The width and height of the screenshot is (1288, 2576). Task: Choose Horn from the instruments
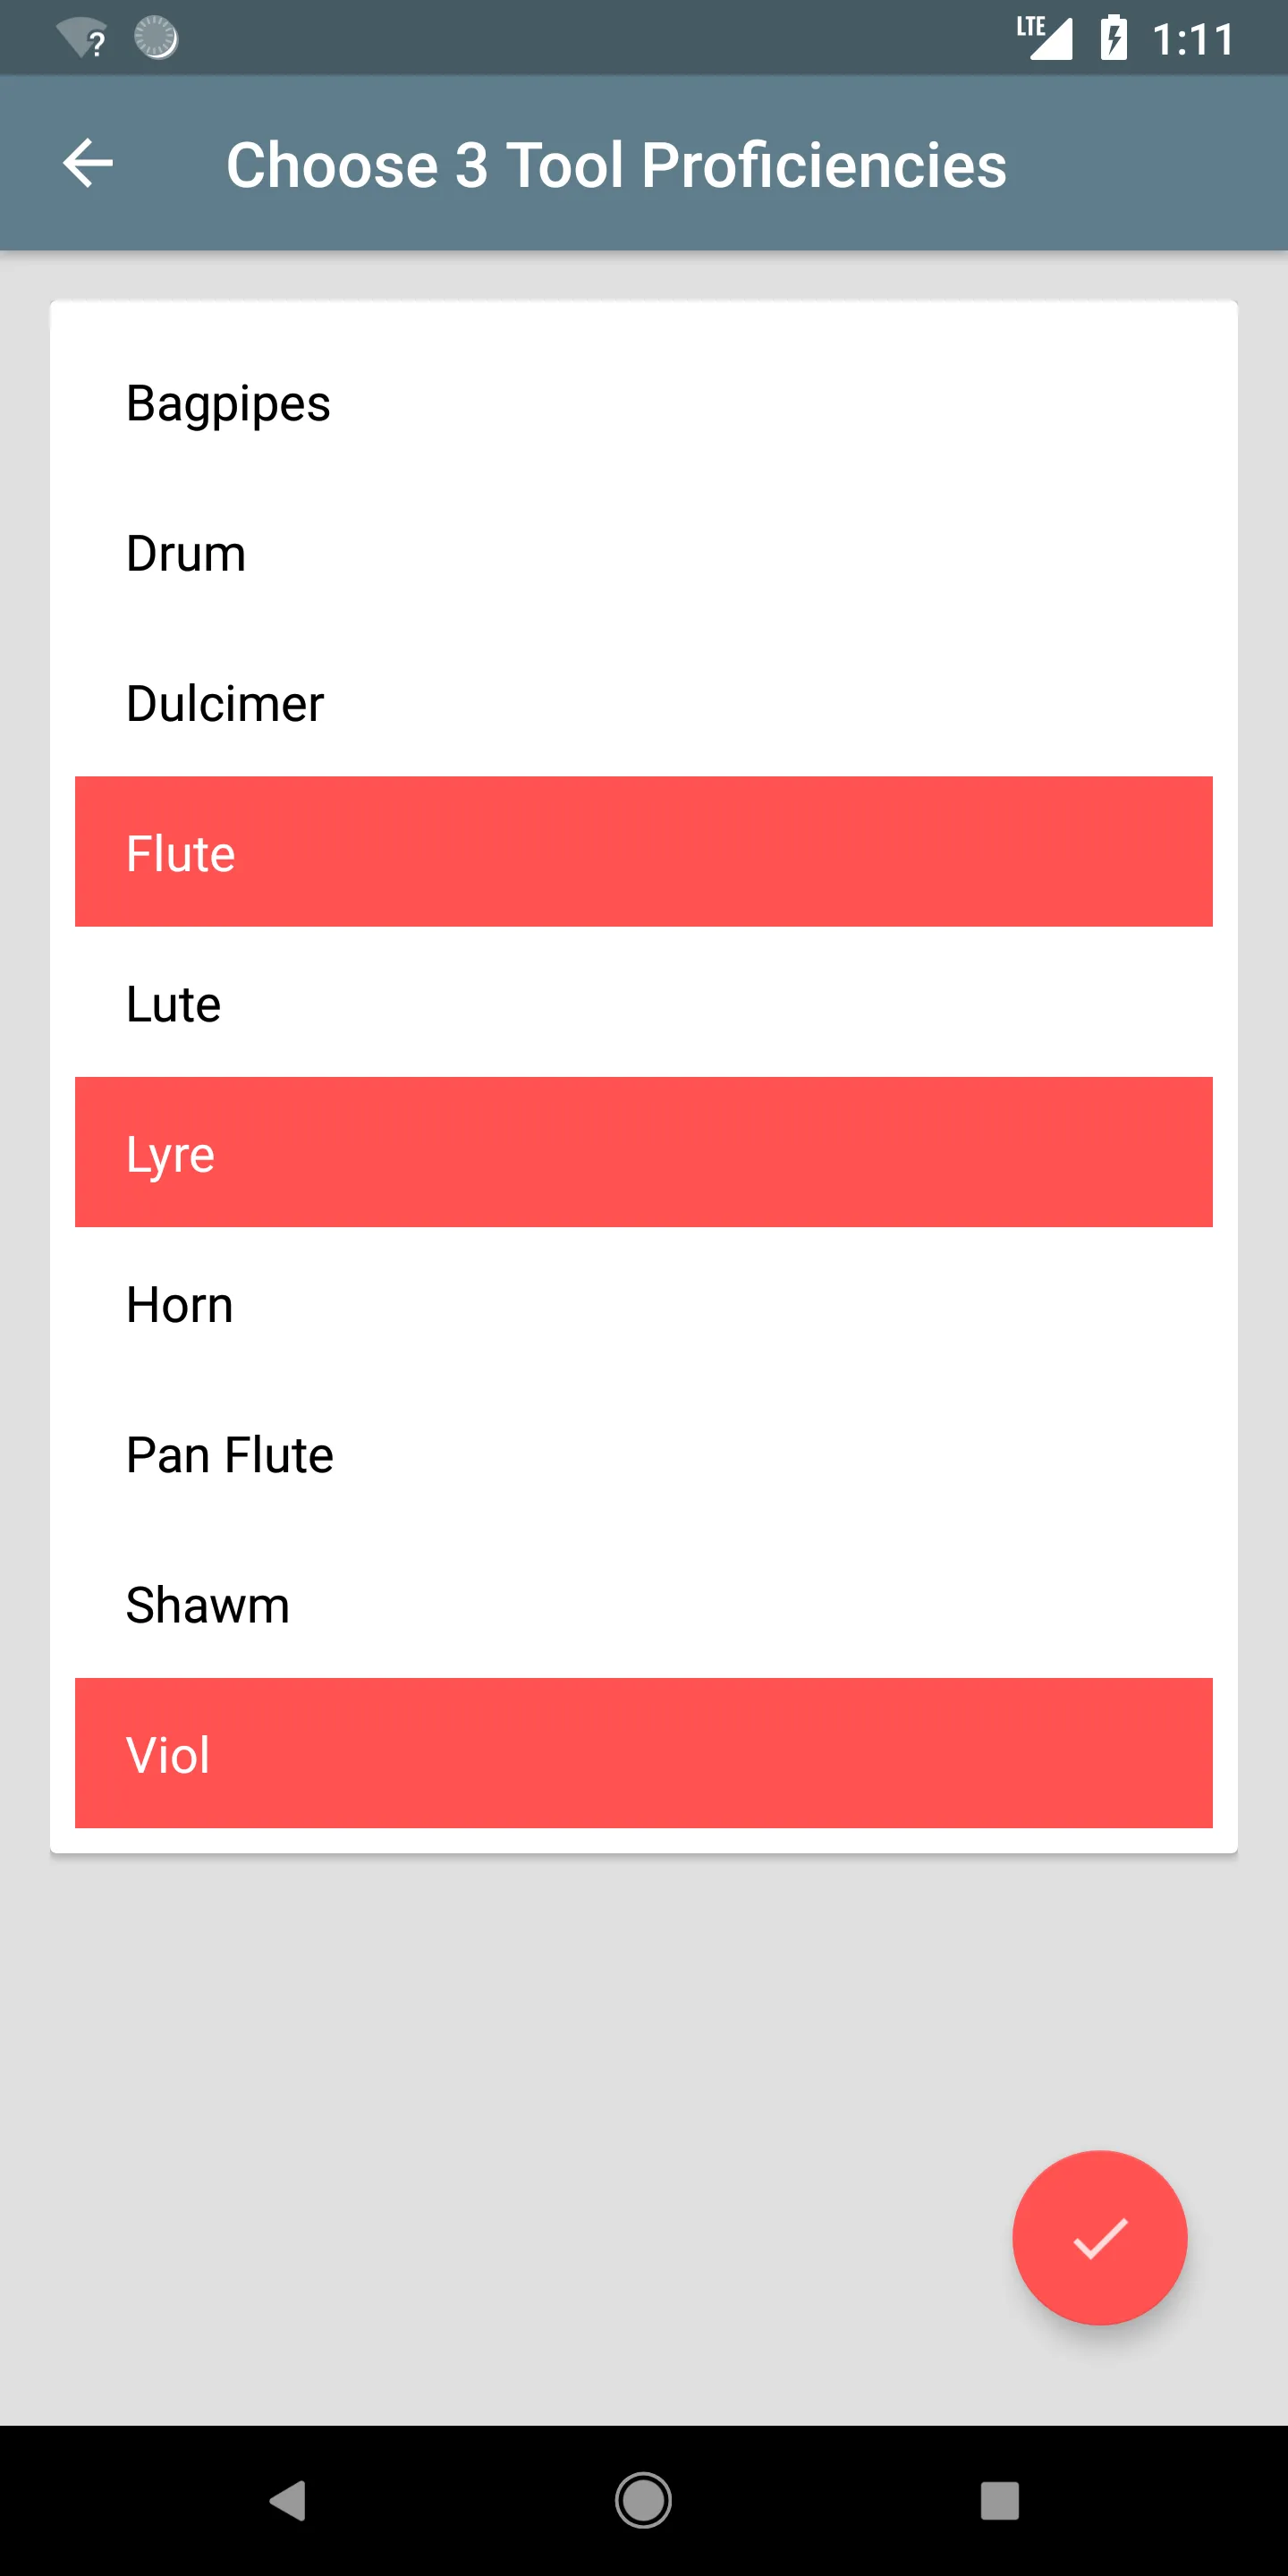[x=644, y=1303]
